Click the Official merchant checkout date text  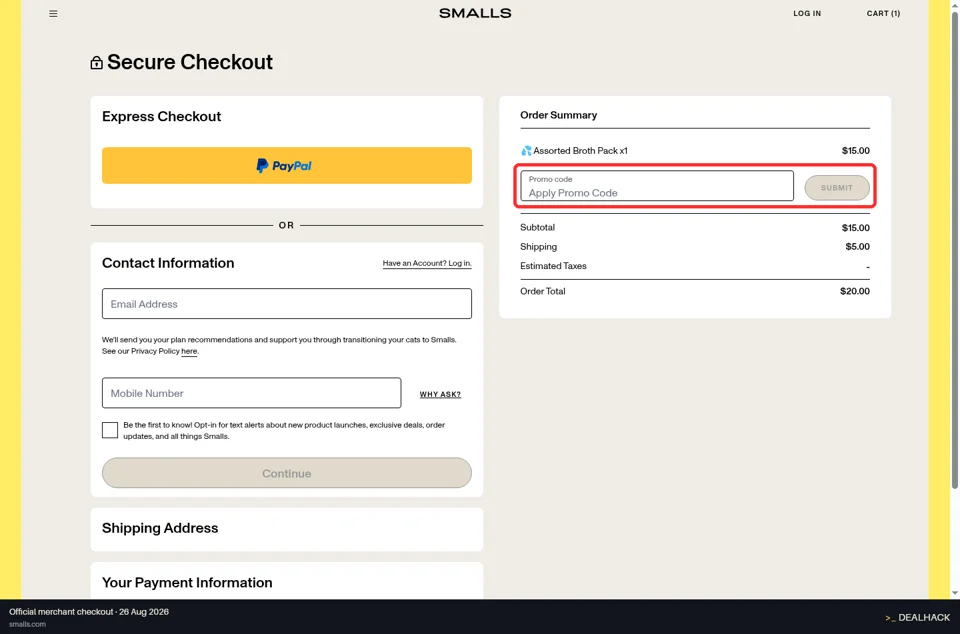pos(89,612)
